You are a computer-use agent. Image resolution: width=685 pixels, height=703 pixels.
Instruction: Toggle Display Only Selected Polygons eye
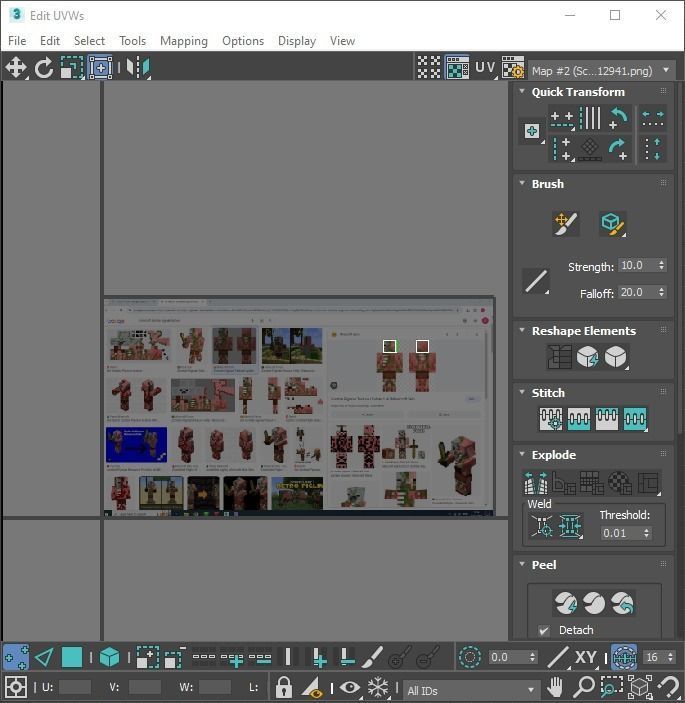(x=350, y=687)
